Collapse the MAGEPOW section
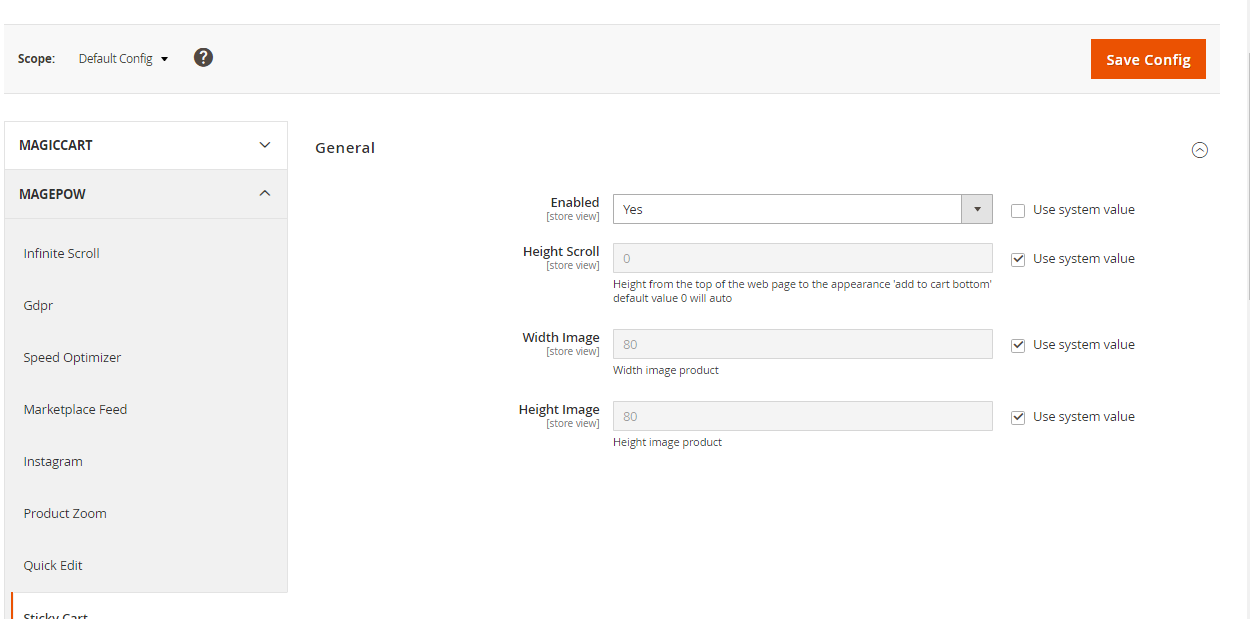 146,194
